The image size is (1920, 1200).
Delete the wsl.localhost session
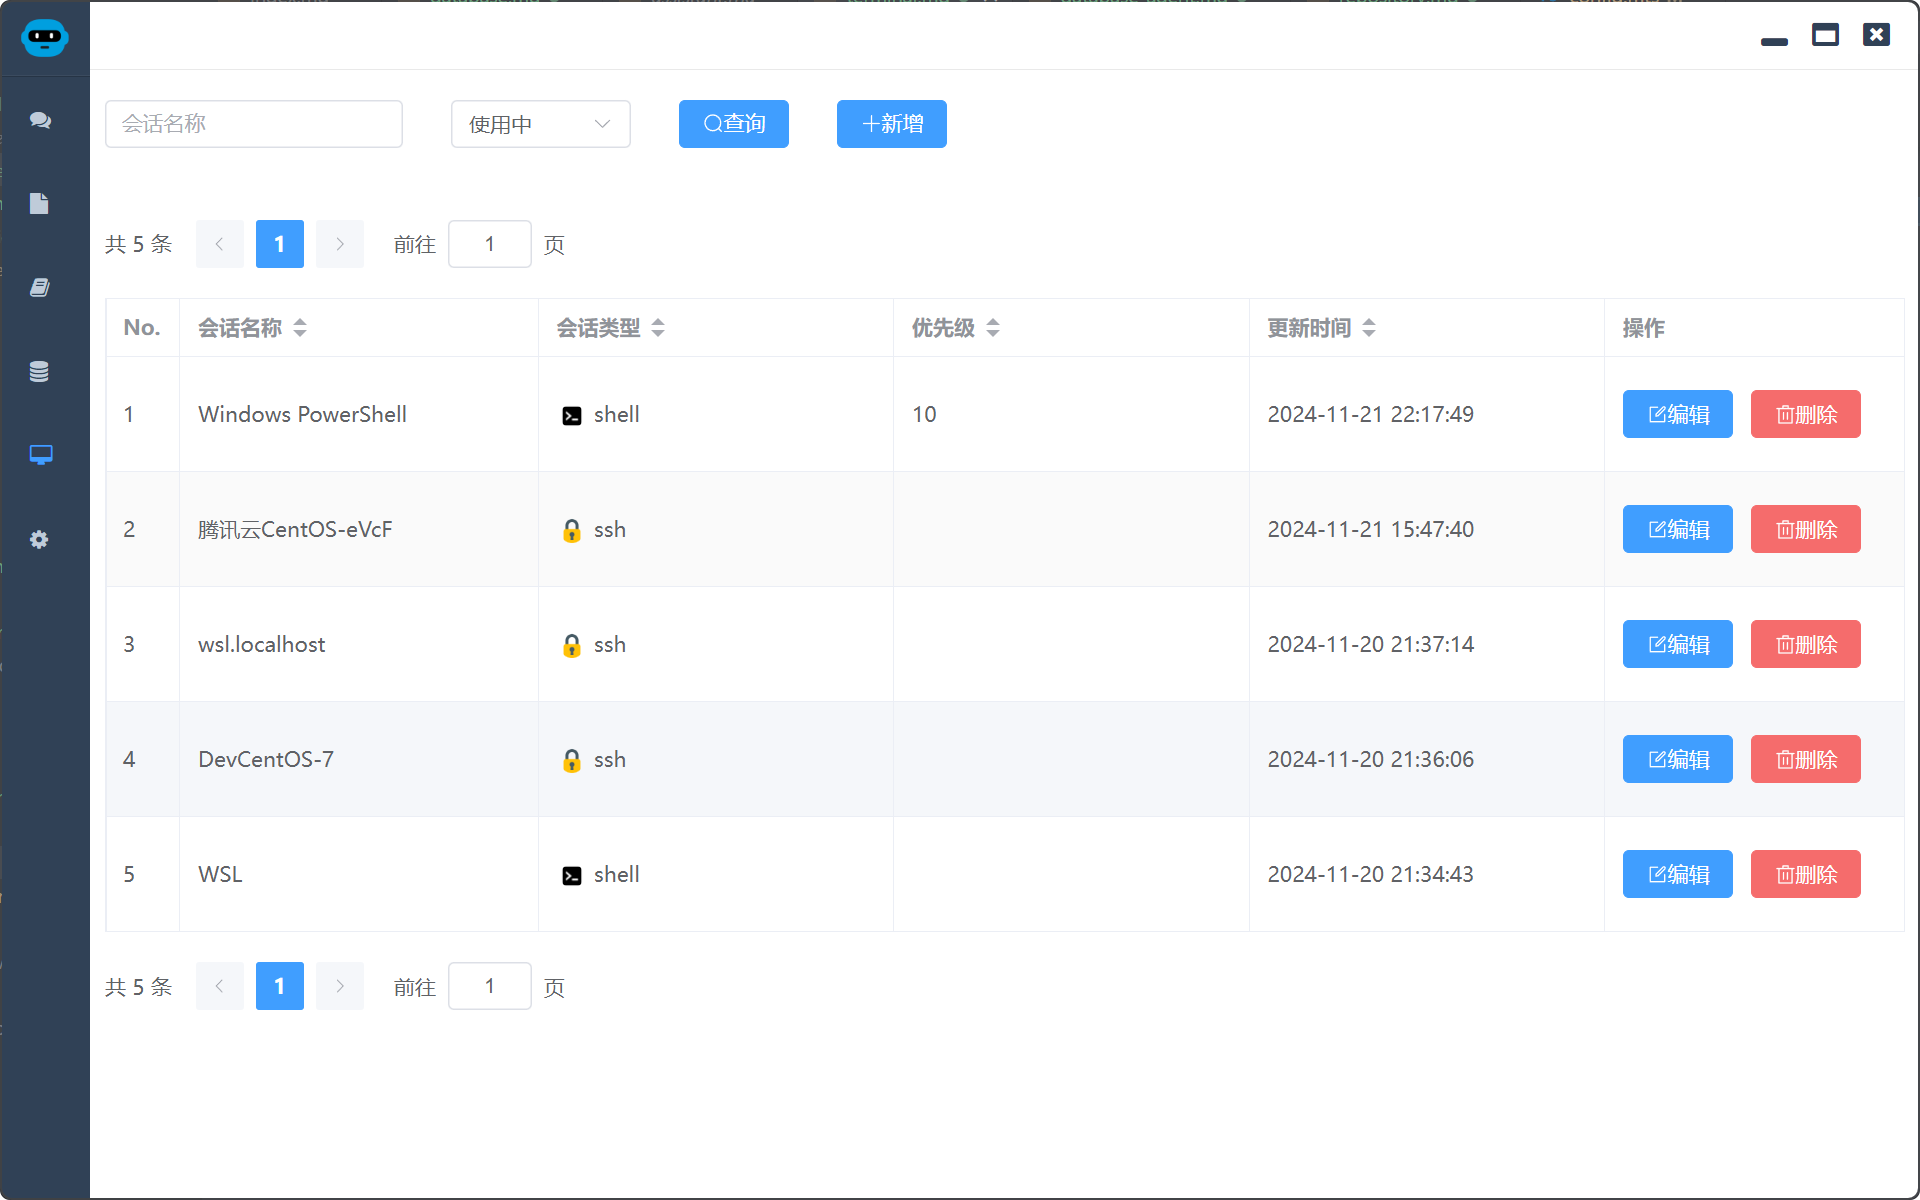click(1805, 644)
